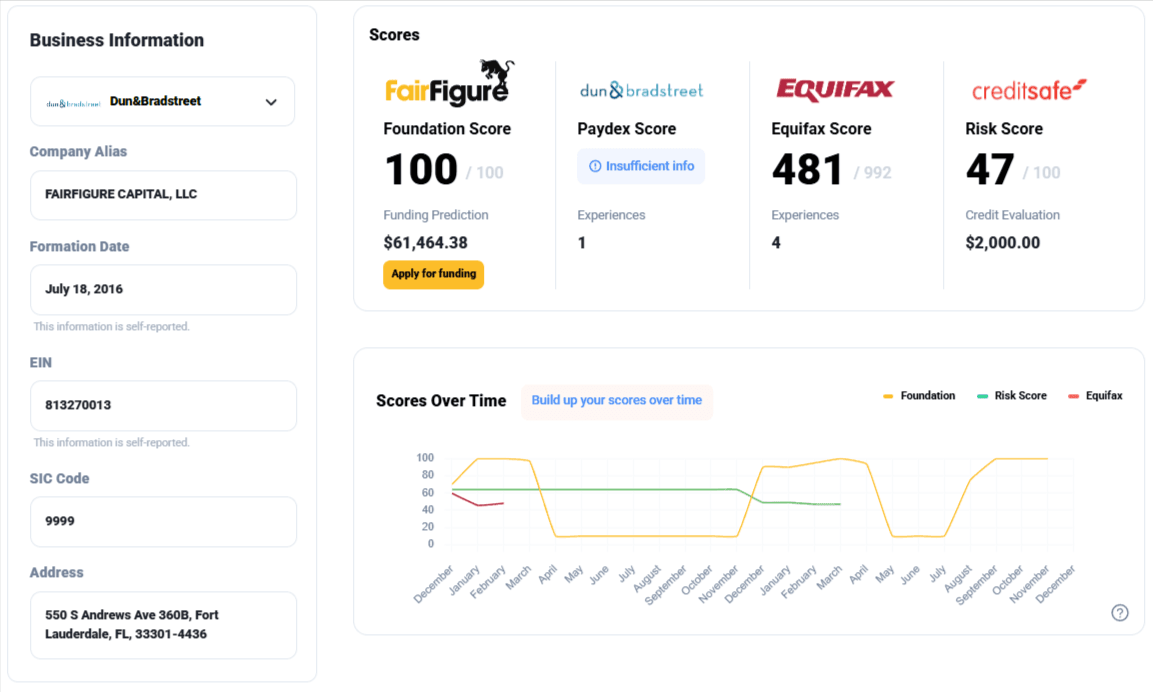Click the Address text box
Image resolution: width=1153 pixels, height=692 pixels.
point(163,625)
